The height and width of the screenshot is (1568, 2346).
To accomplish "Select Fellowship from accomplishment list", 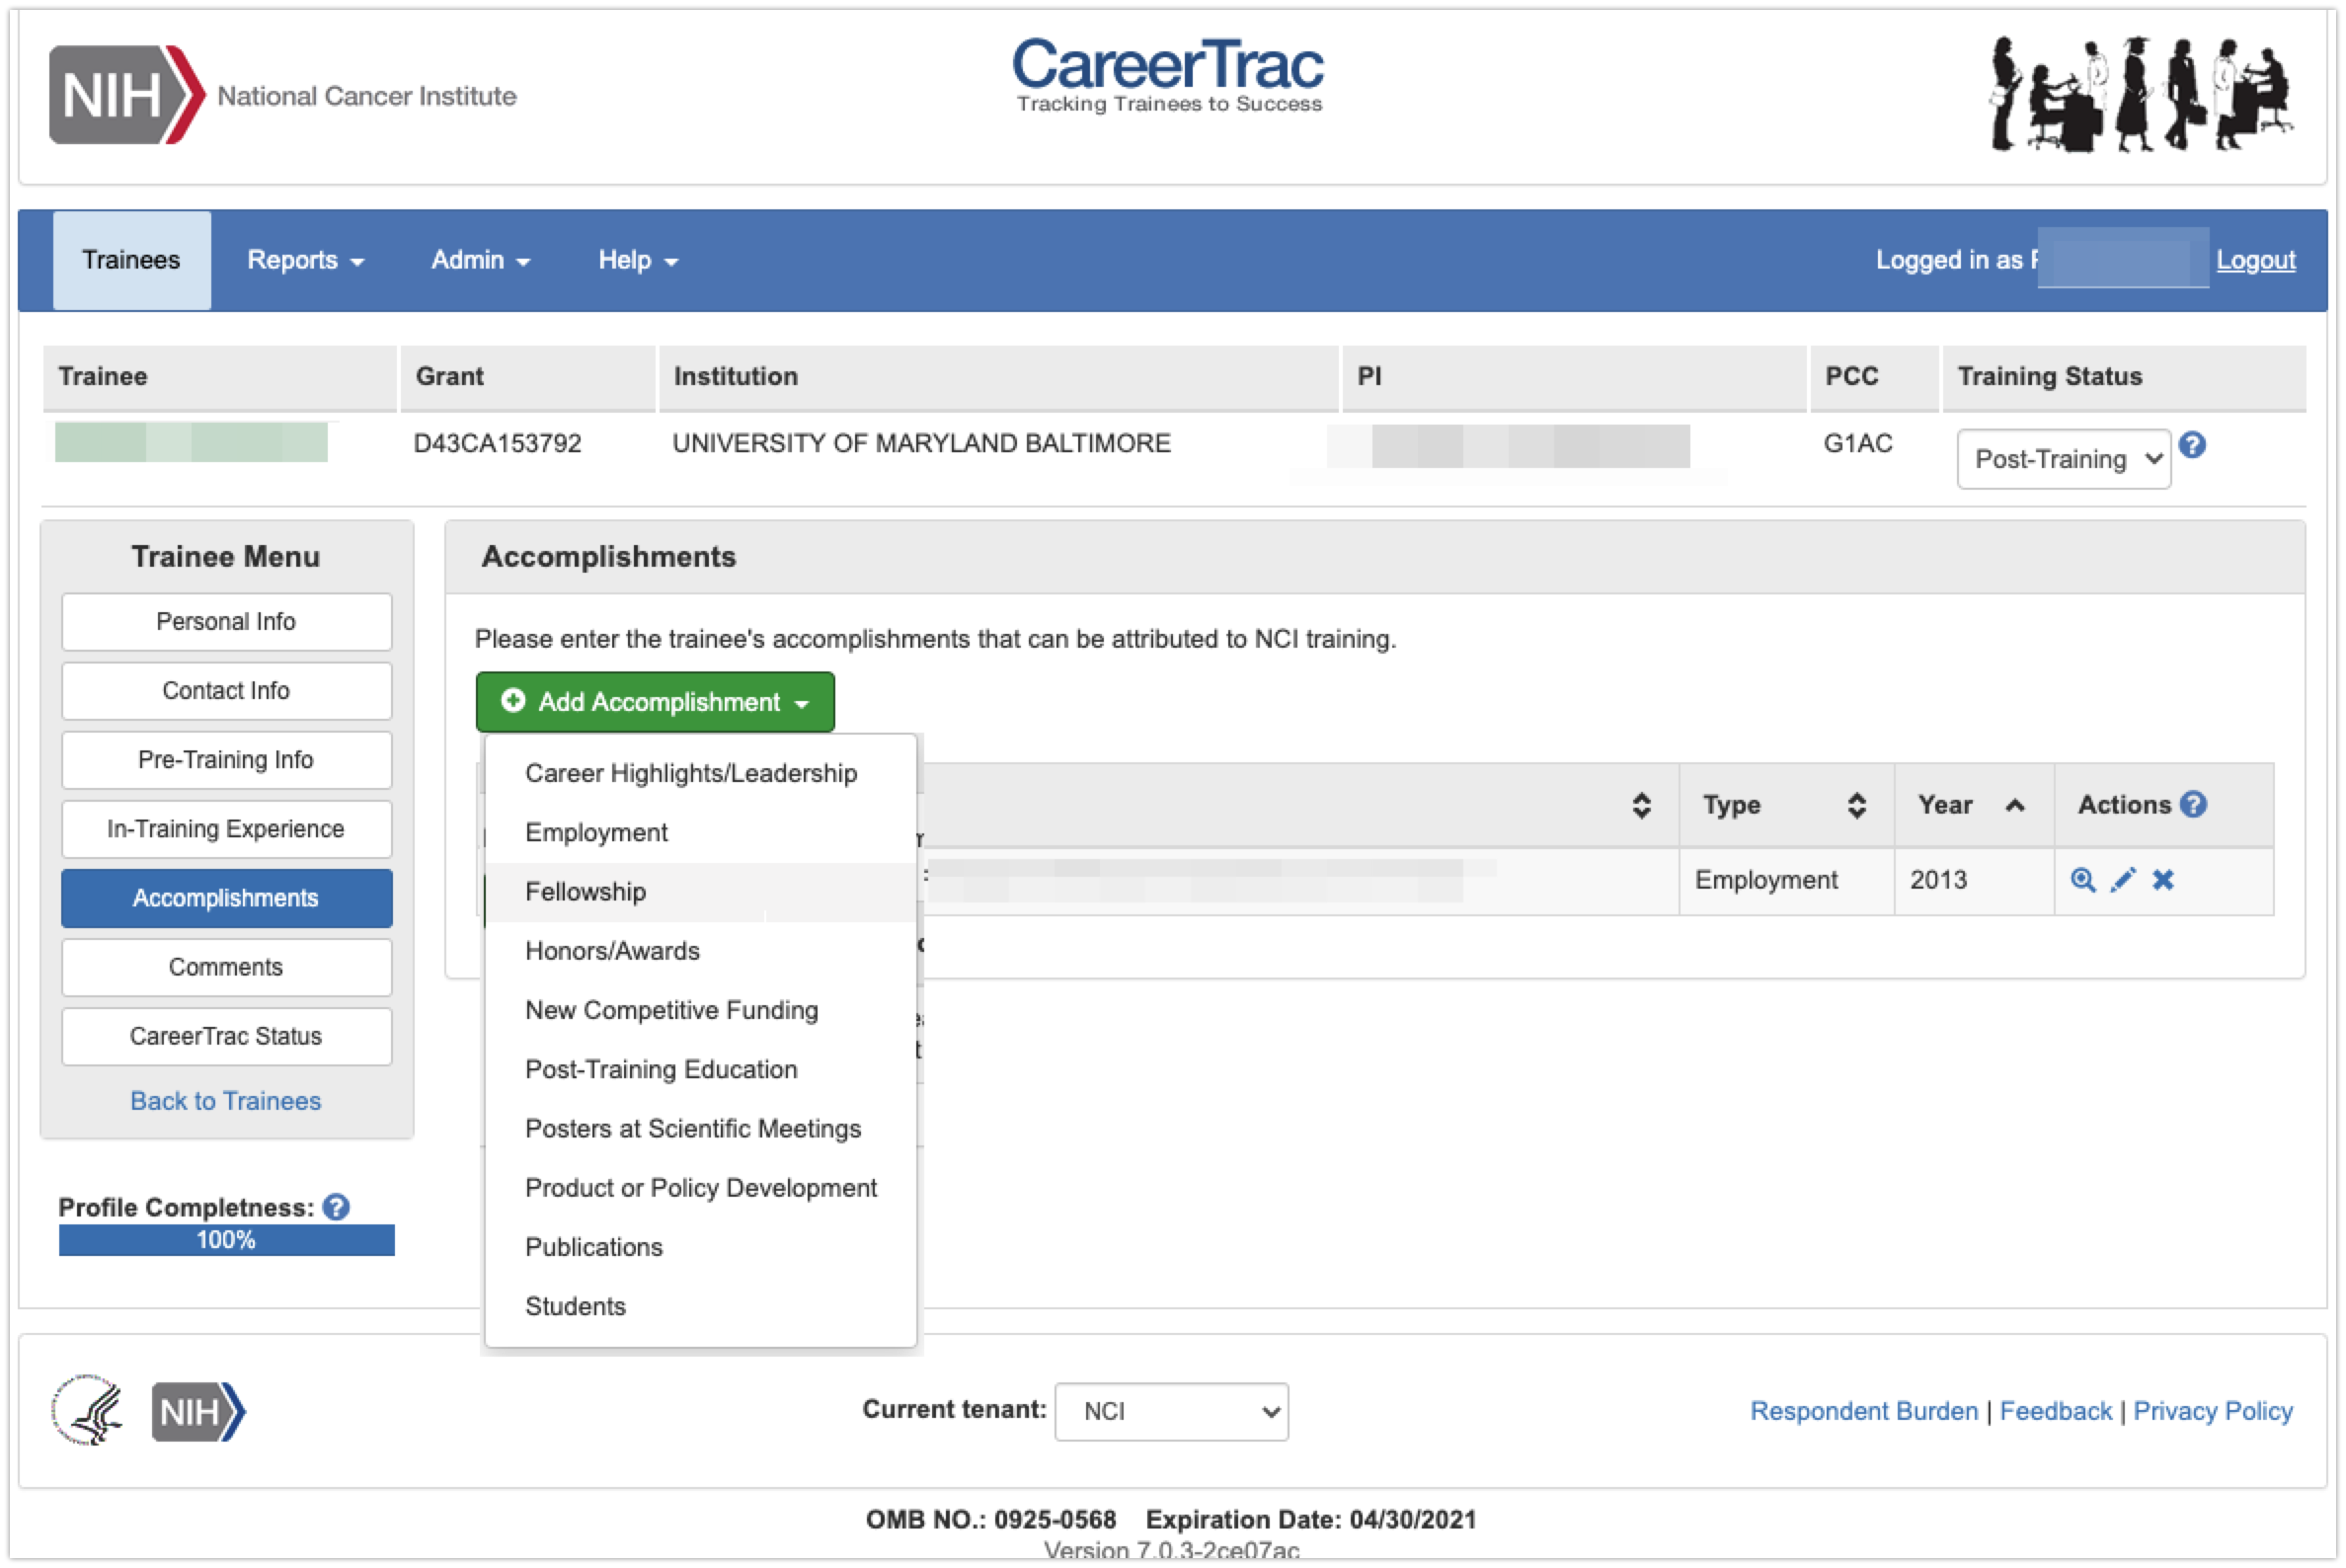I will [x=586, y=891].
